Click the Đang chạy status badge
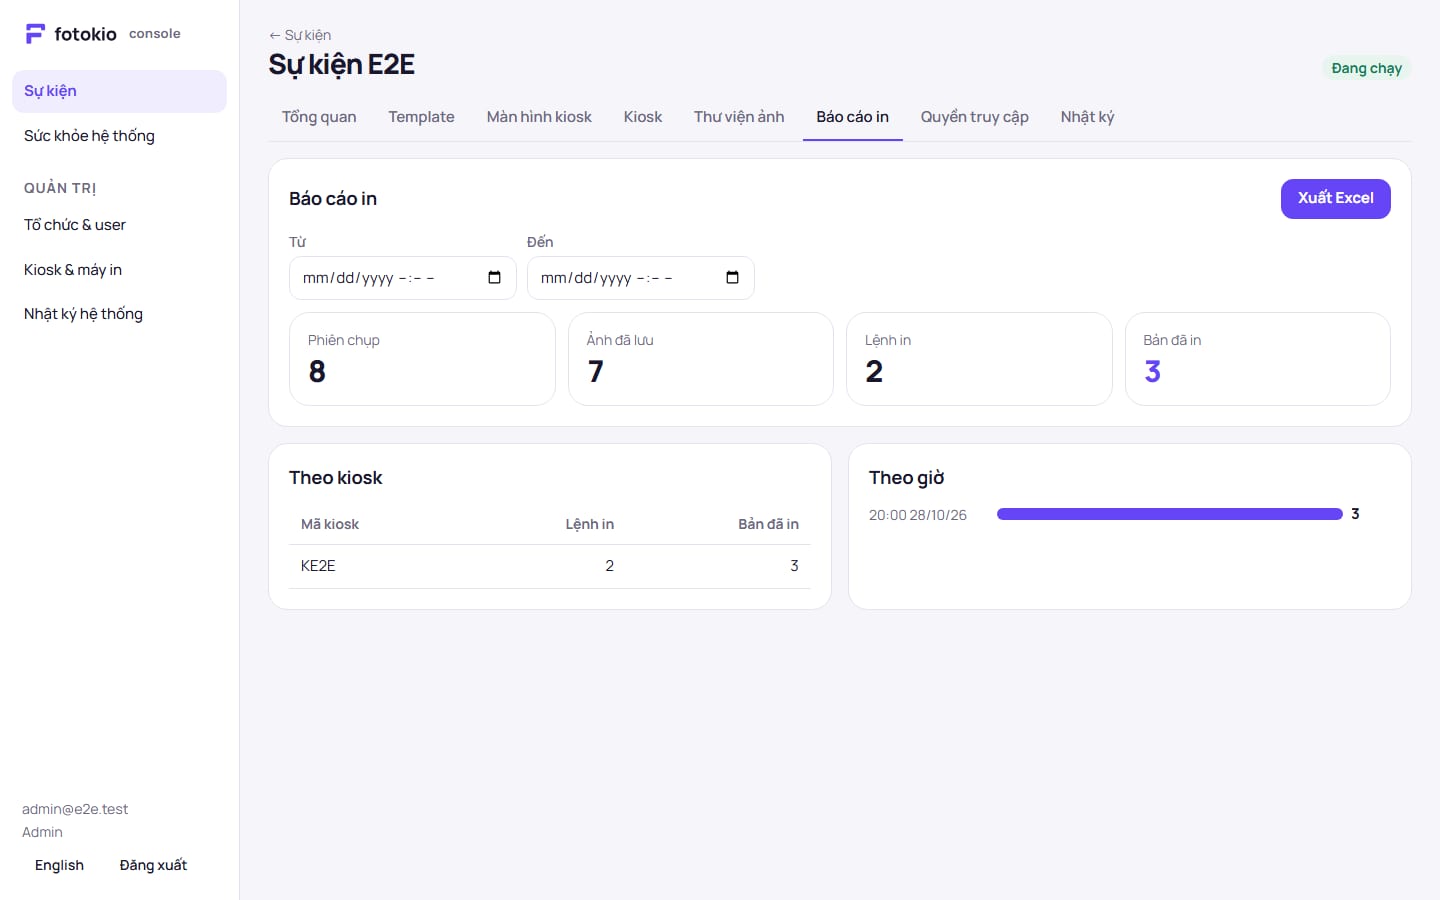The width and height of the screenshot is (1440, 900). pos(1366,68)
